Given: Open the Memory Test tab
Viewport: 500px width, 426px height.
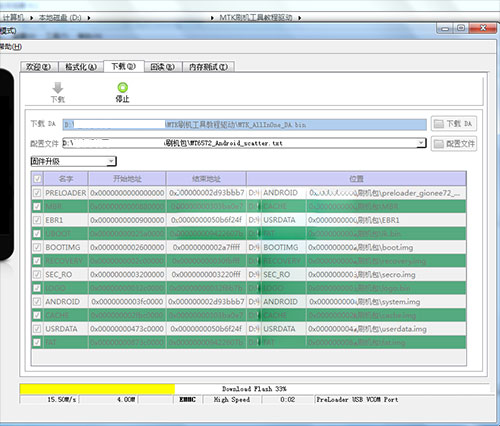Looking at the screenshot, I should (x=209, y=67).
